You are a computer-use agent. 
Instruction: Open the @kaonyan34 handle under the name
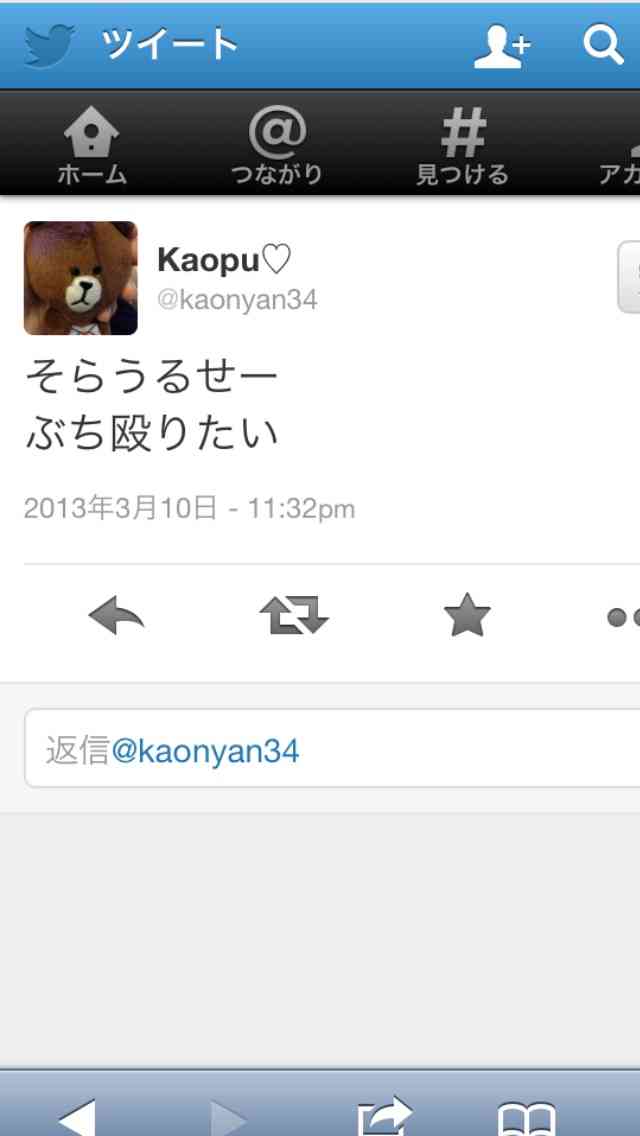pos(237,299)
